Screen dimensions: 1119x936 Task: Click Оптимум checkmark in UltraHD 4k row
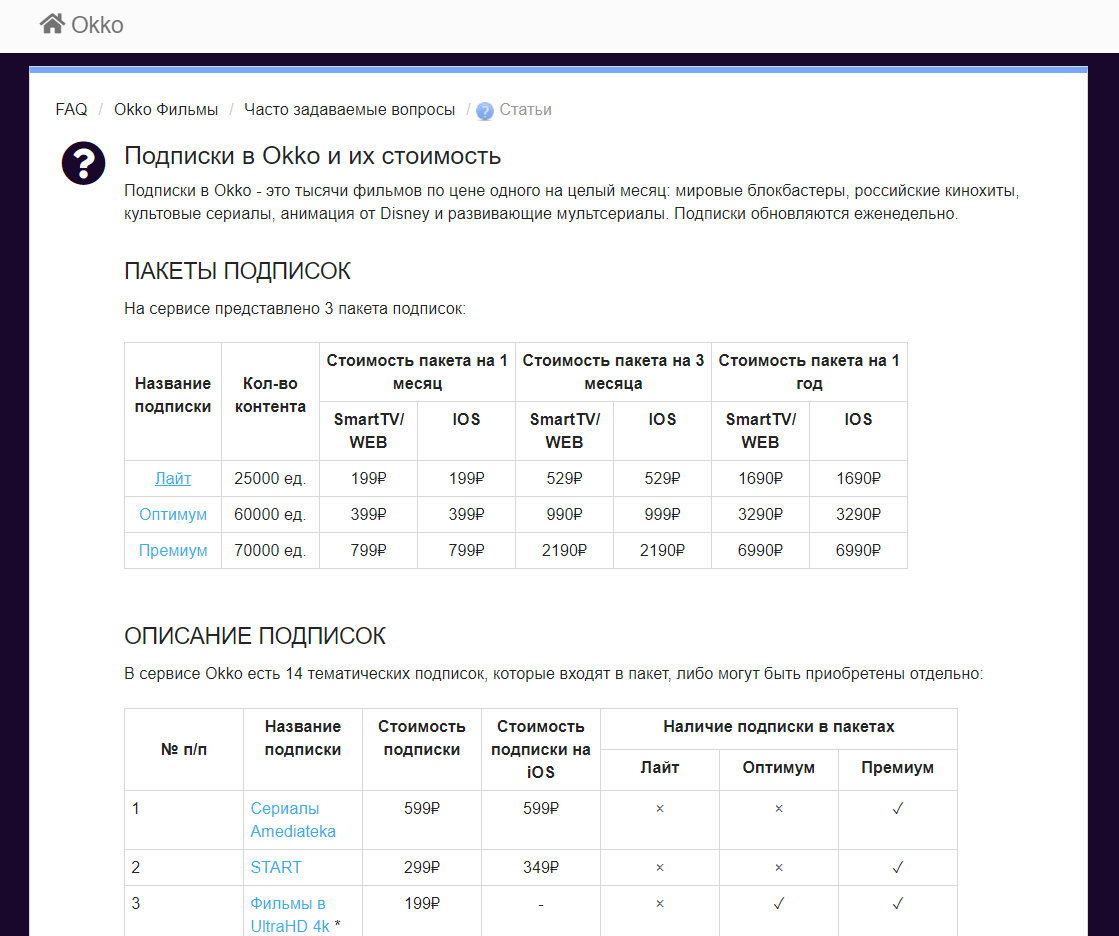point(779,903)
